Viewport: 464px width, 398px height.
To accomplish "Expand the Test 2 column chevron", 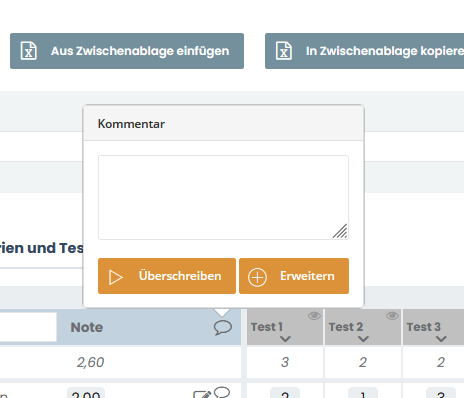I will point(363,339).
